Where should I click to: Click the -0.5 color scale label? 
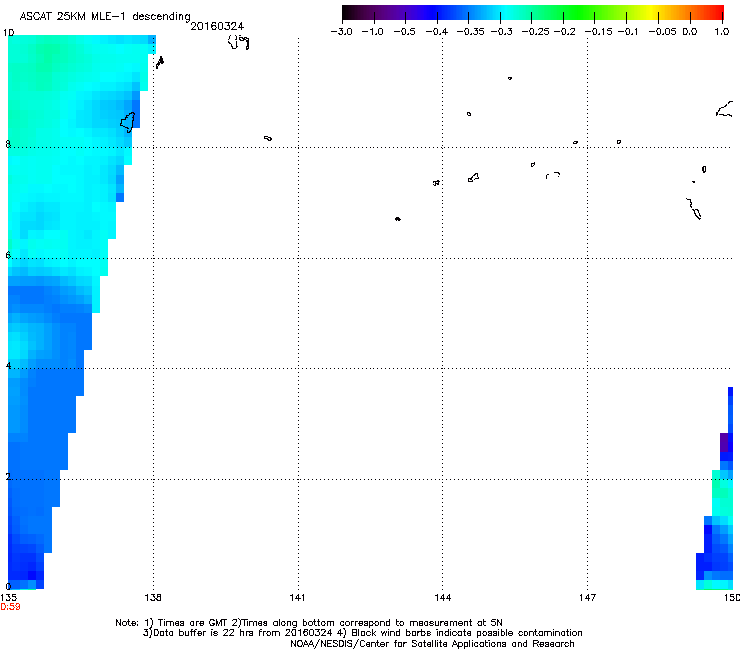(404, 32)
